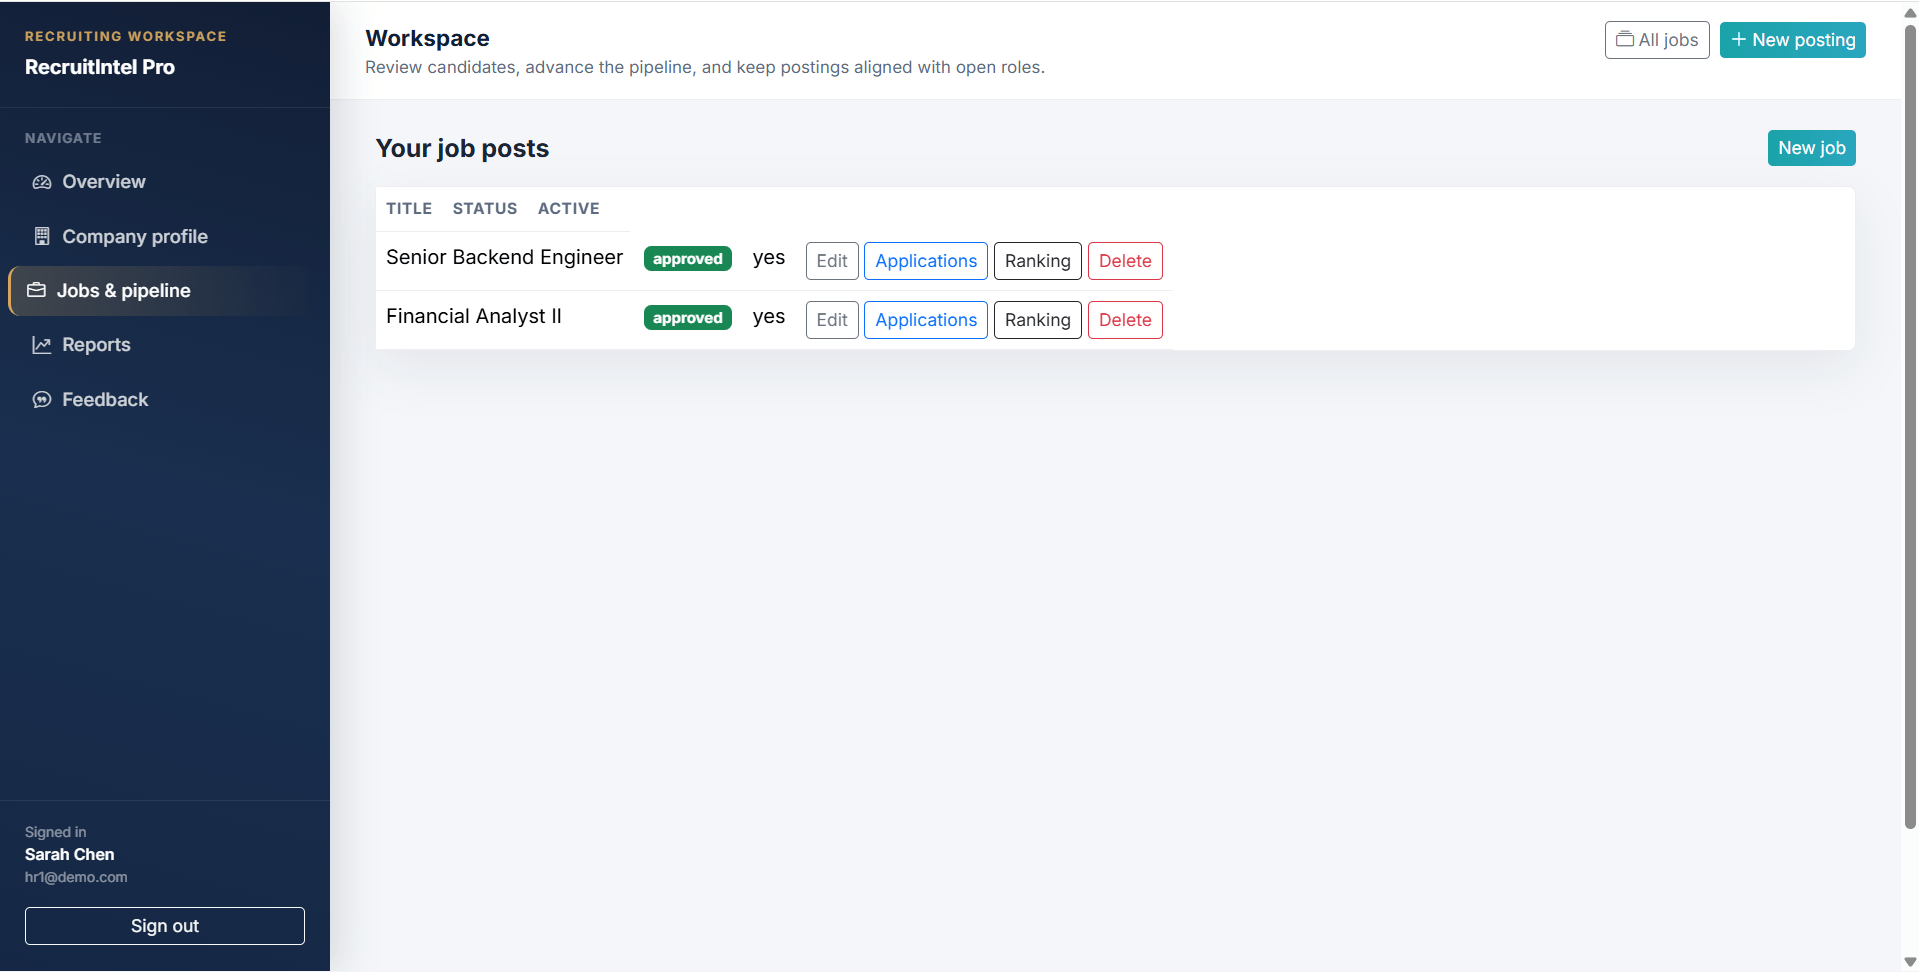Click the Jobs & pipeline briefcase icon
1919x972 pixels.
pyautogui.click(x=37, y=291)
